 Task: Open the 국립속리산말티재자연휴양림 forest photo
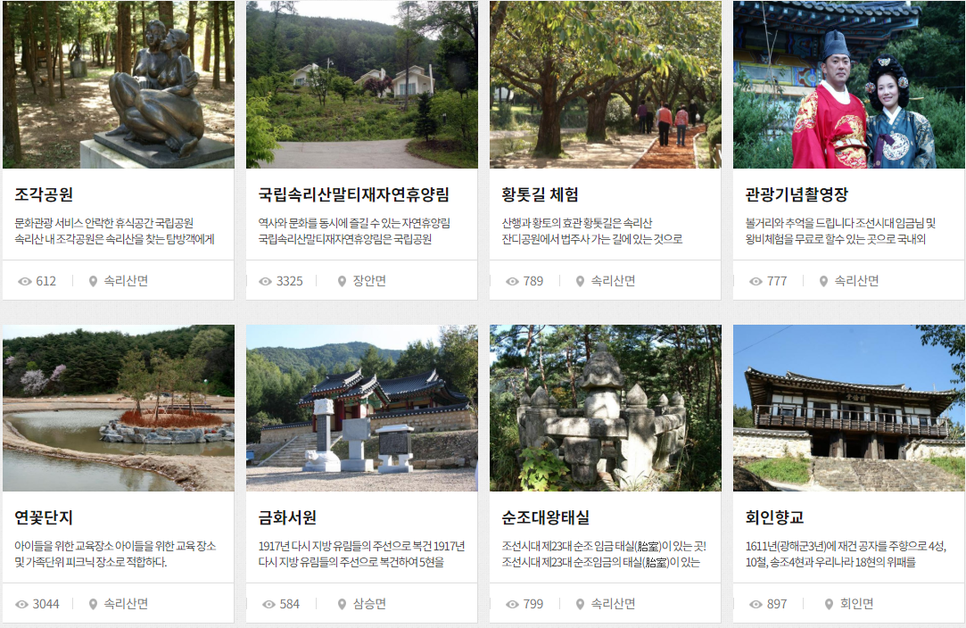[x=362, y=84]
